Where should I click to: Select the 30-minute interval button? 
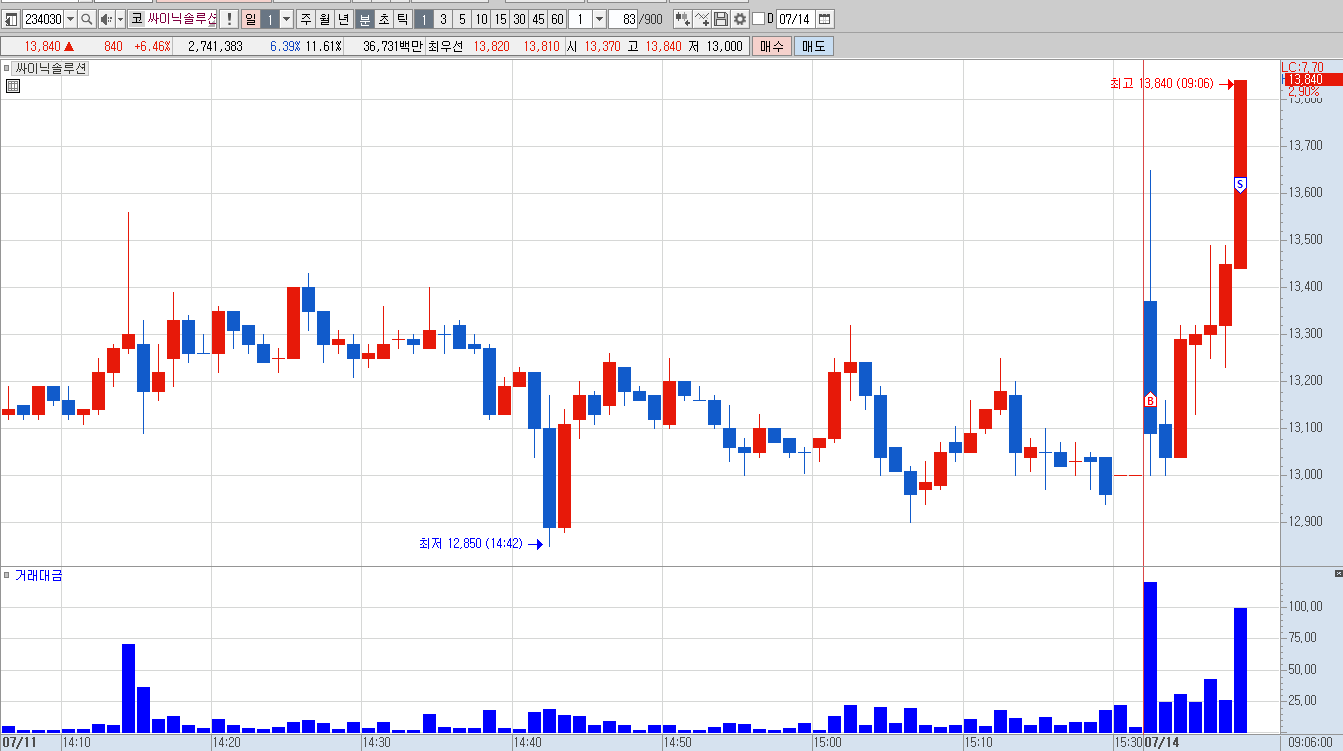click(x=519, y=19)
